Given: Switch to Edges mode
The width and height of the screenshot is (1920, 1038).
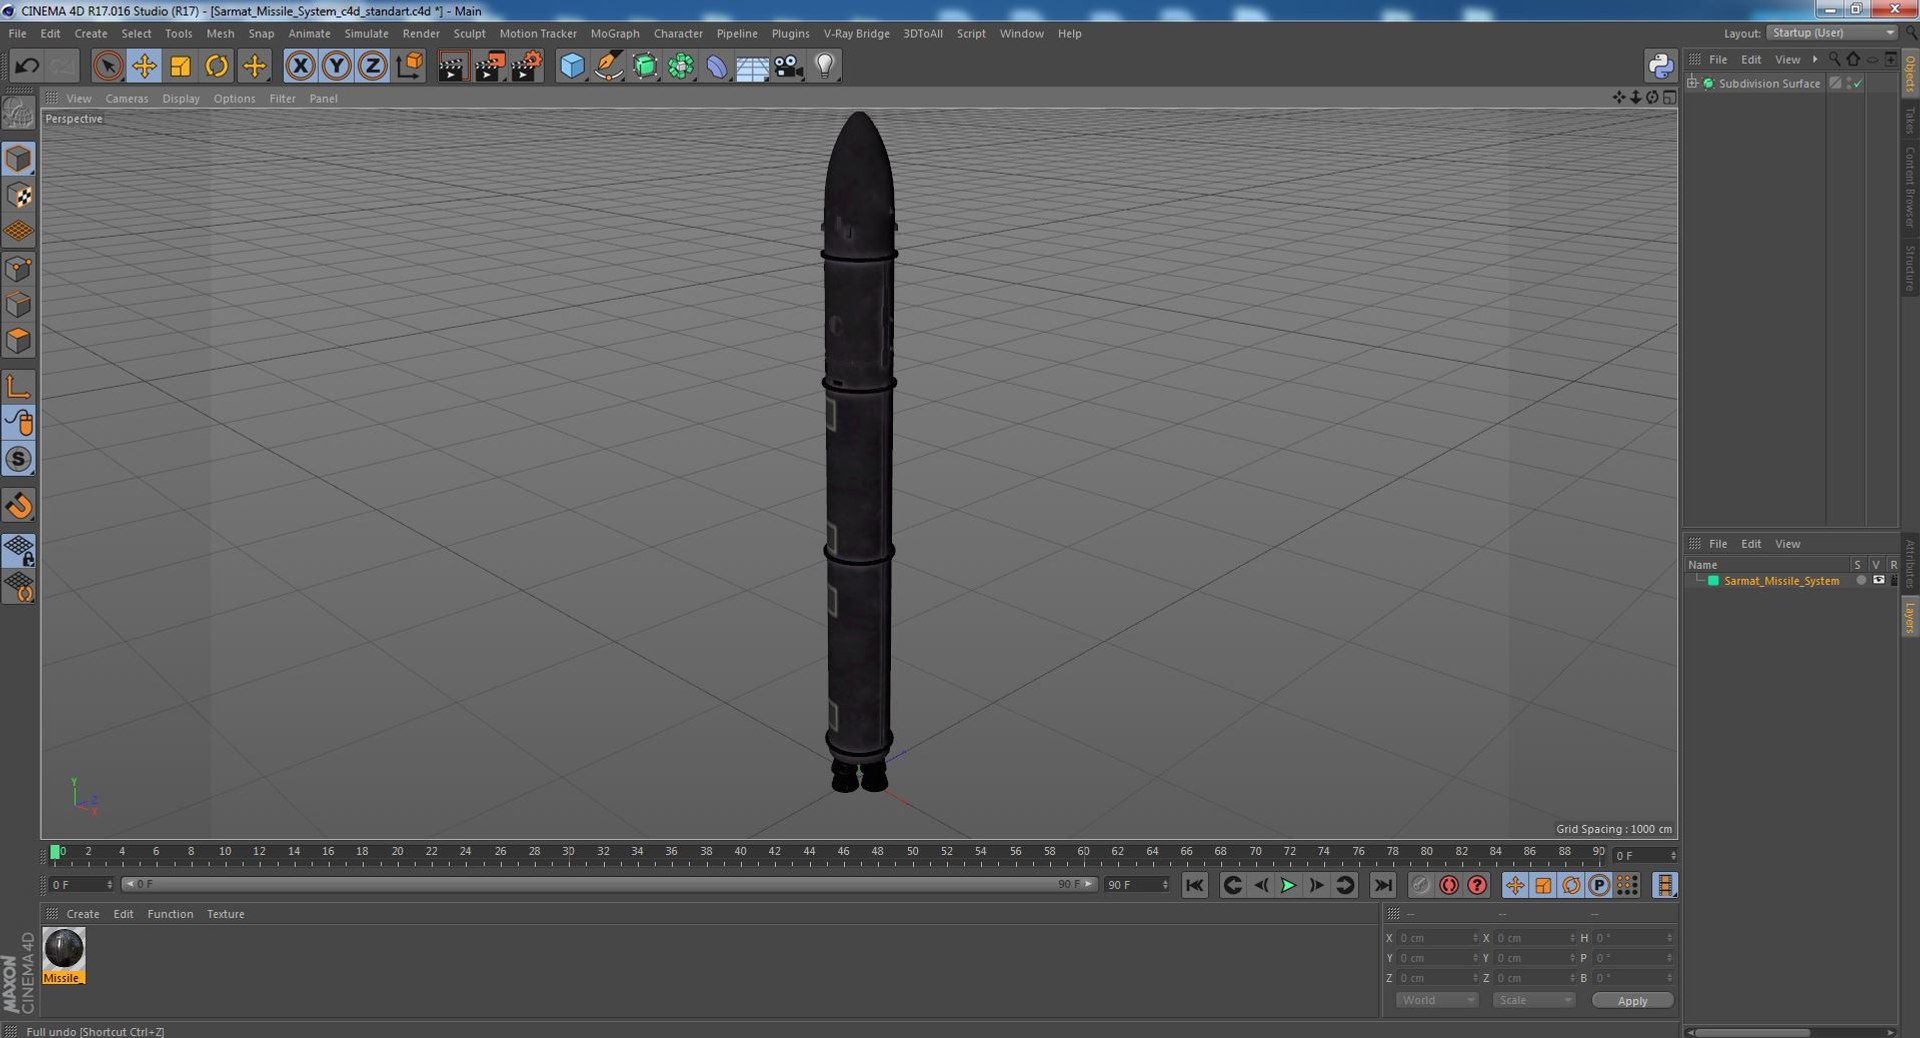Looking at the screenshot, I should (18, 304).
